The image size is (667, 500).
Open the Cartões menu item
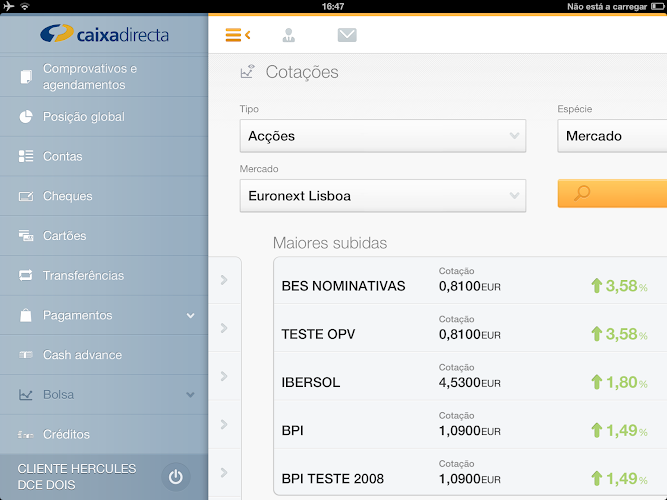click(104, 235)
